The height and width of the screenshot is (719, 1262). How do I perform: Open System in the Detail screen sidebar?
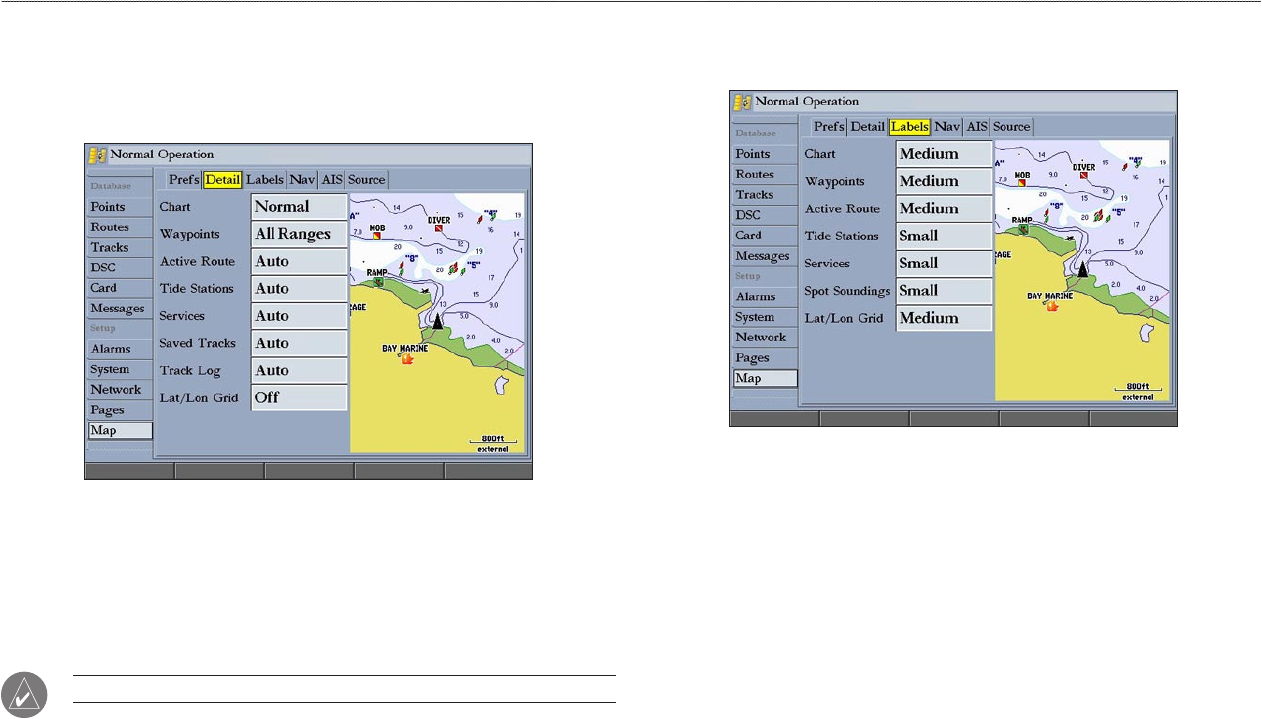[120, 369]
